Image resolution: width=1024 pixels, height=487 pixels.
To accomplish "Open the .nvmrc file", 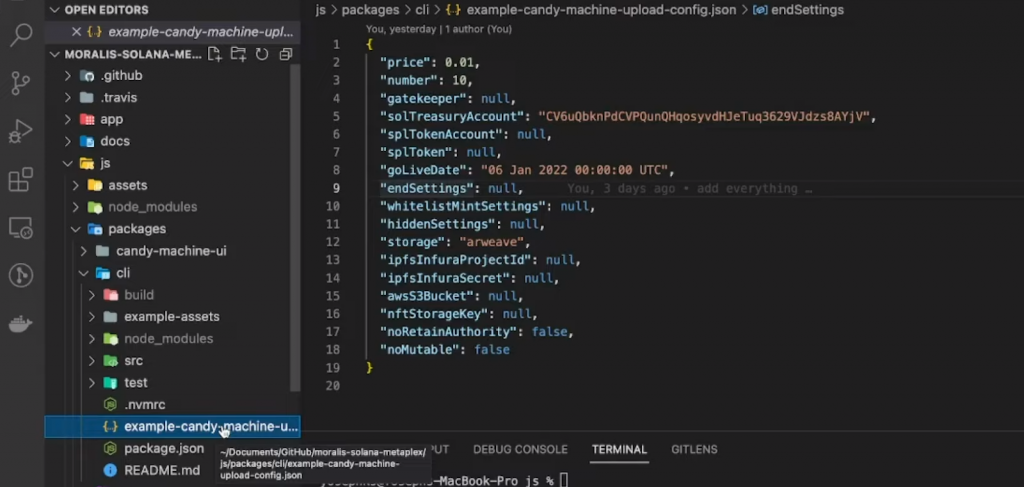I will pyautogui.click(x=144, y=405).
